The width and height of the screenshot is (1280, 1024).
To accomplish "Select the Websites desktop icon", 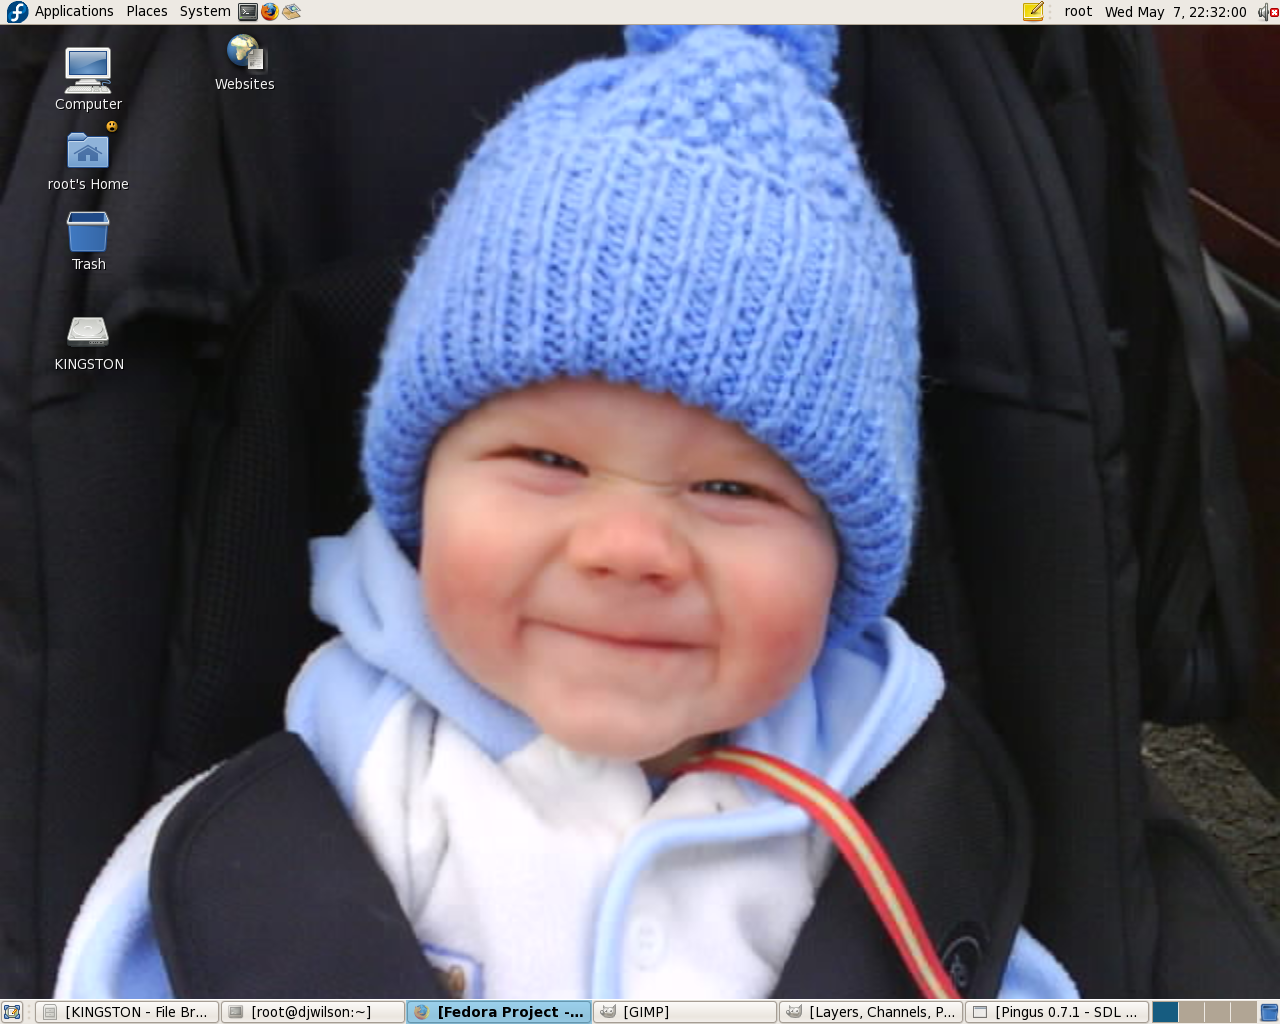I will click(x=244, y=63).
